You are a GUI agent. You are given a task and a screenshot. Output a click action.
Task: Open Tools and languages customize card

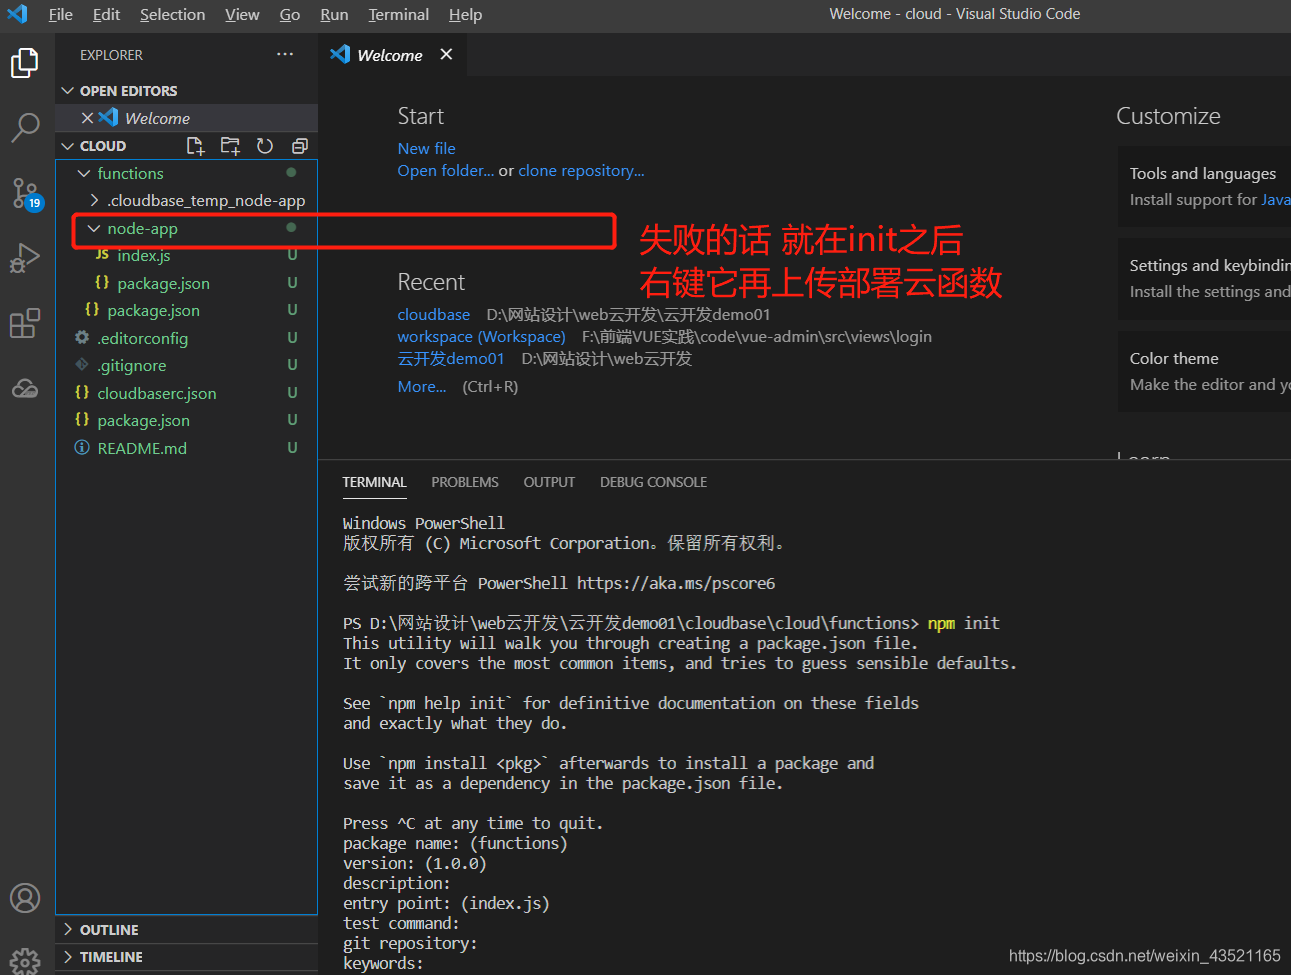click(1204, 186)
